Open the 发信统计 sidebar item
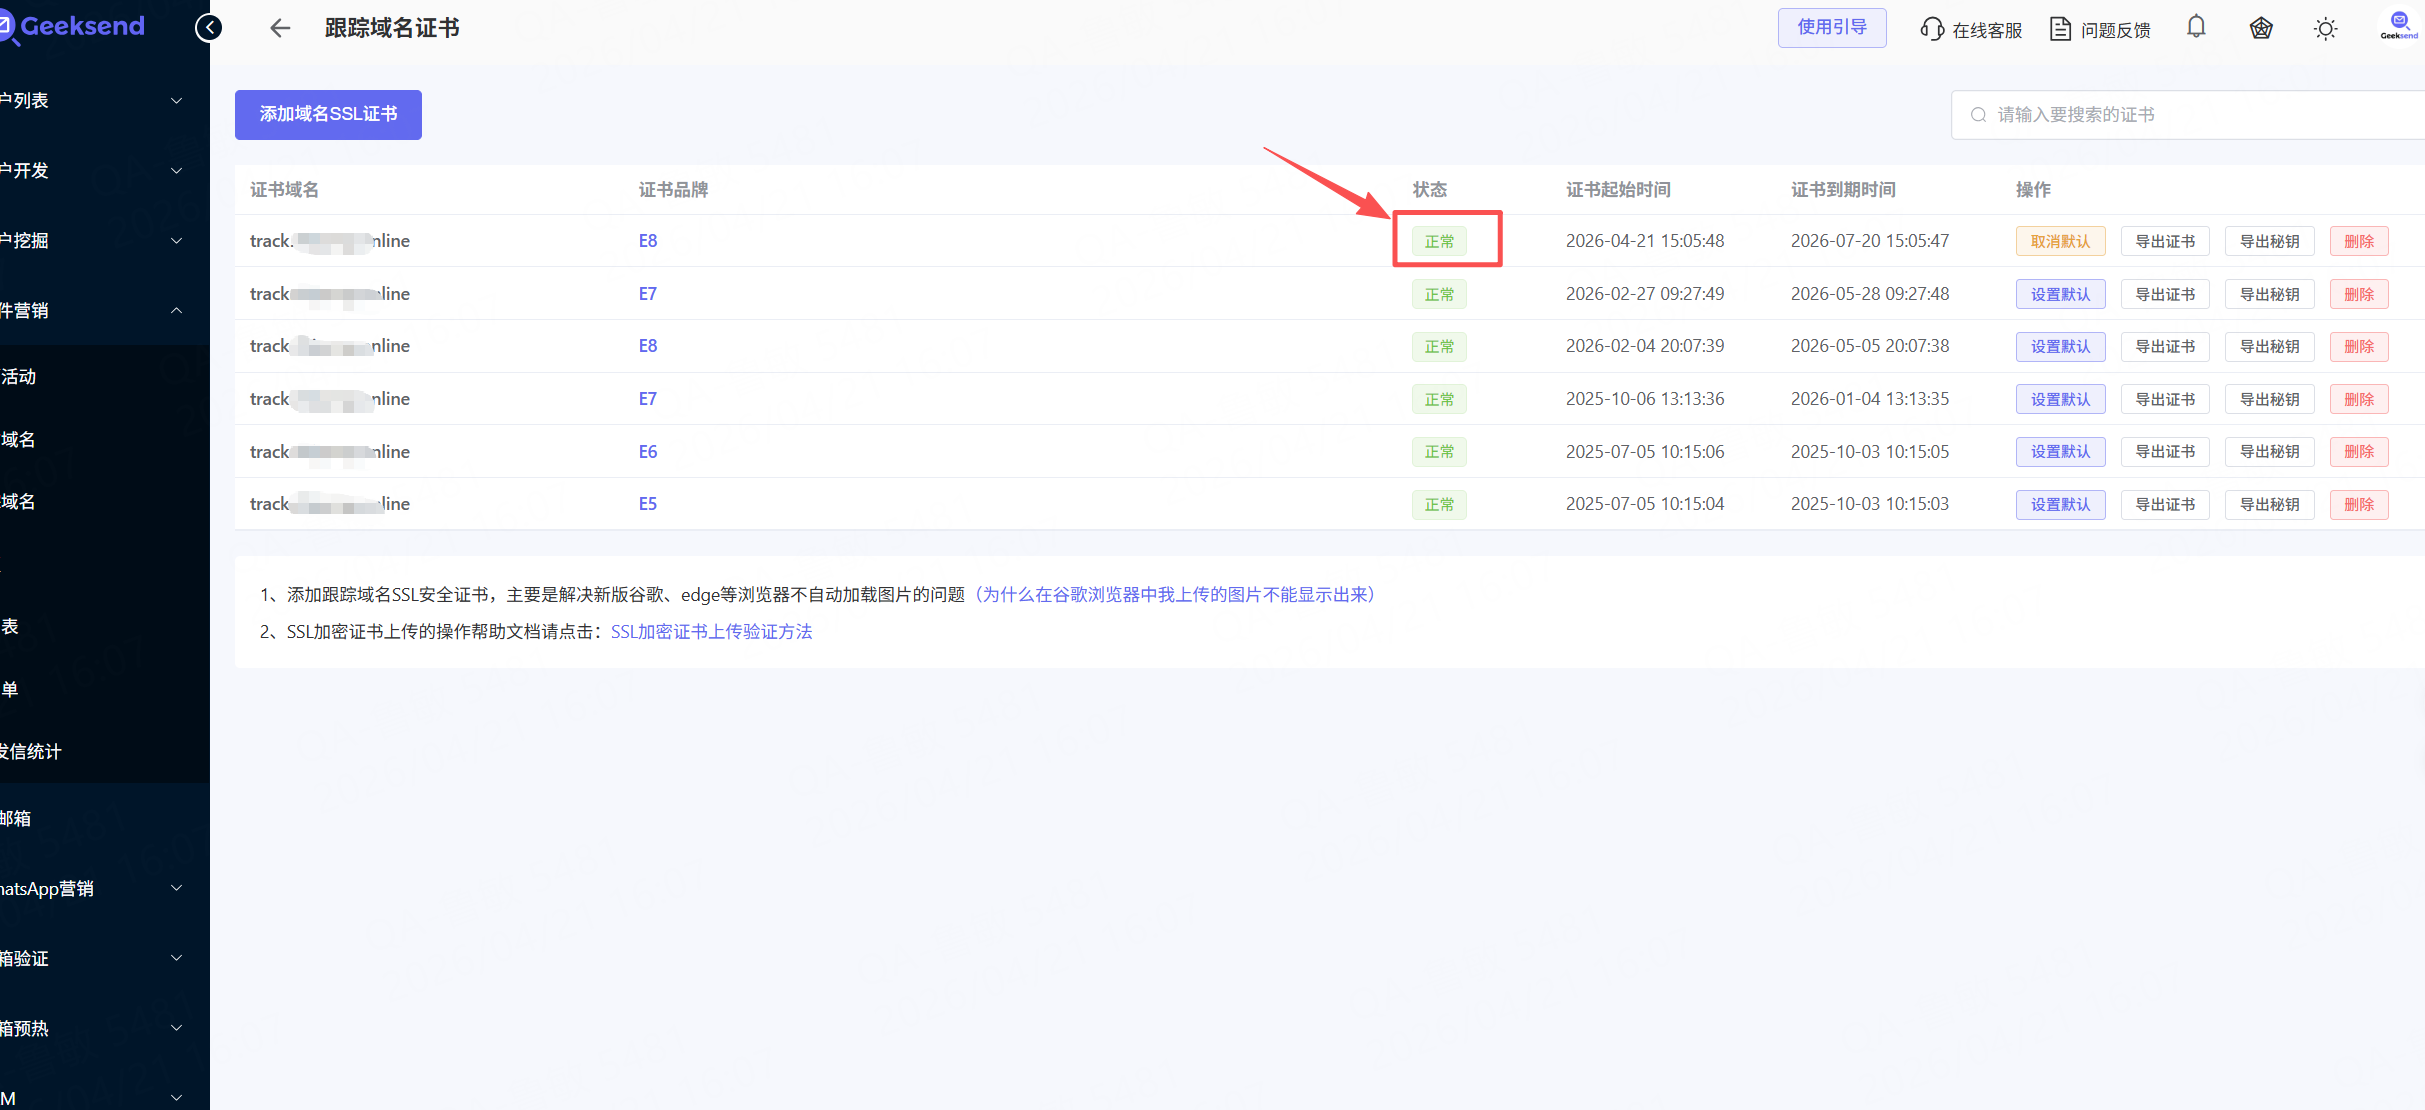 click(x=32, y=751)
